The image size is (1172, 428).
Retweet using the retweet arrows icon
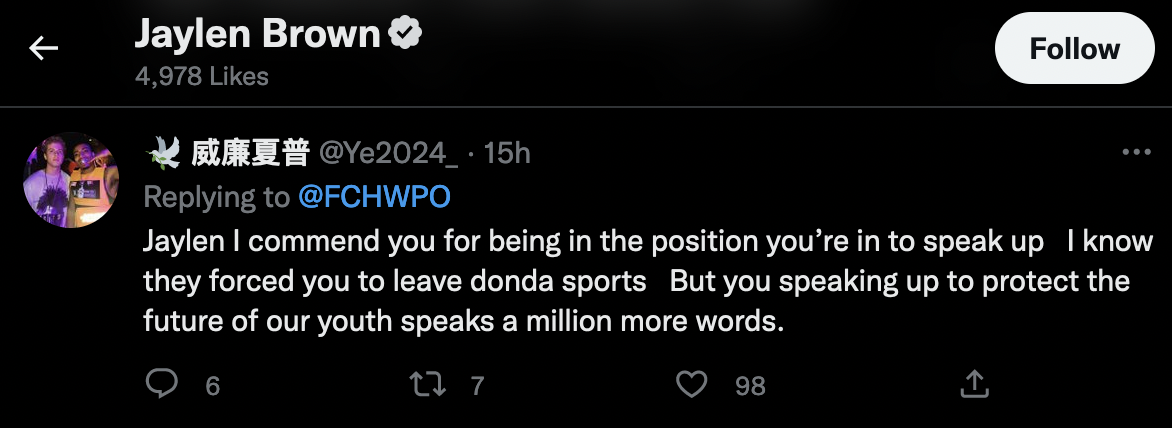click(x=428, y=384)
